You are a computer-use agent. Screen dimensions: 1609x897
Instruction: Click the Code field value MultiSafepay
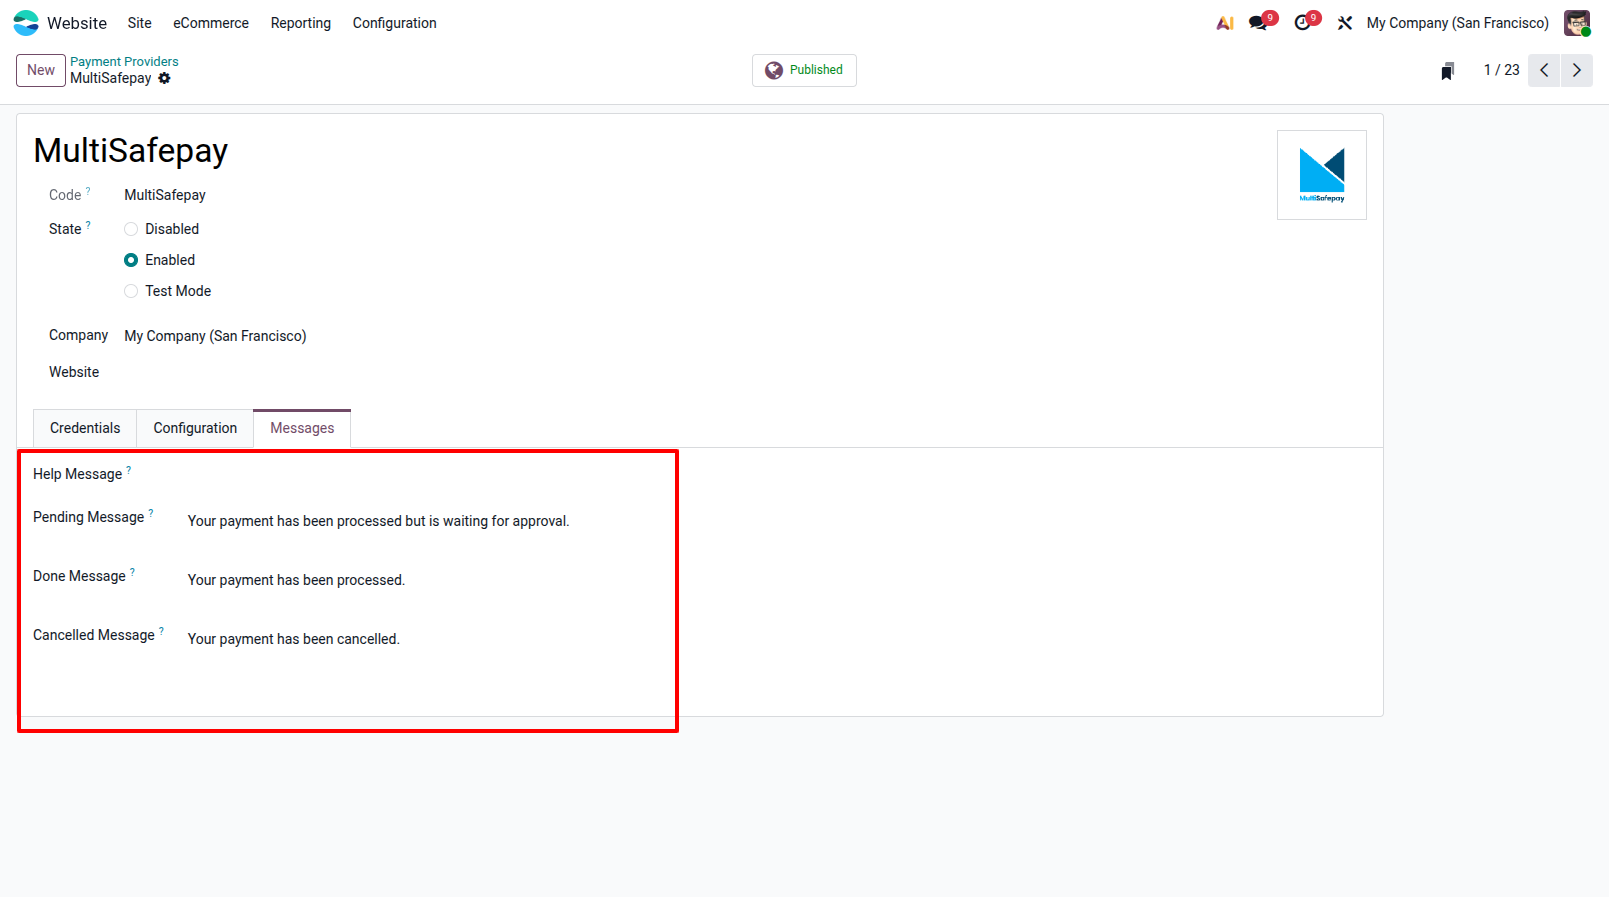[165, 195]
